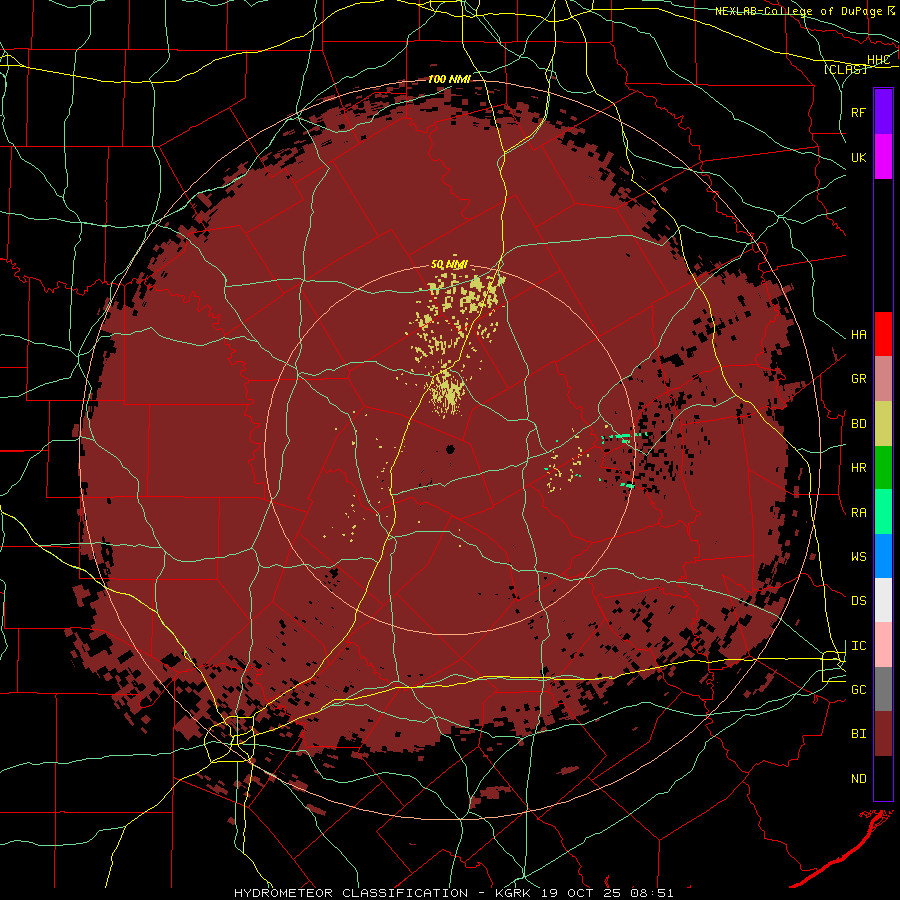Pick the RA mint legend swatch
The width and height of the screenshot is (900, 900).
[x=883, y=512]
